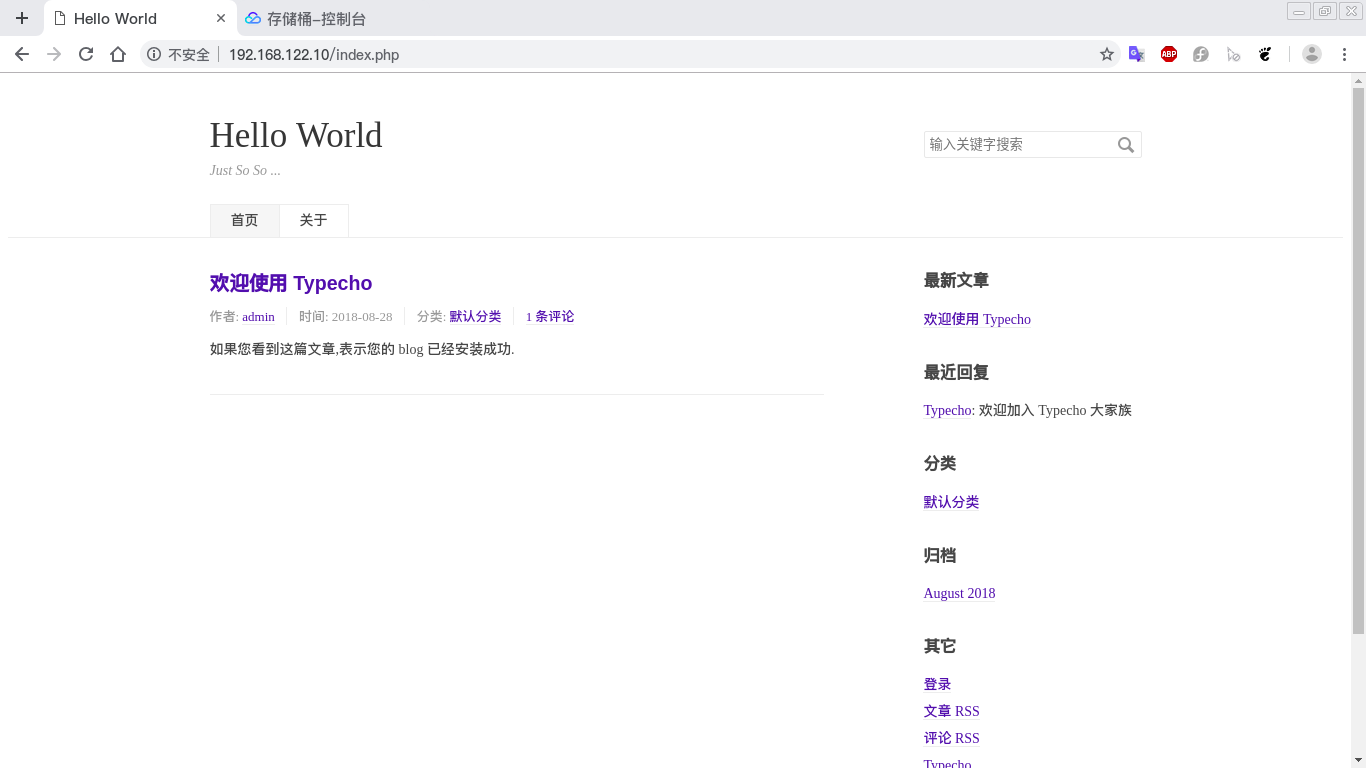Open the Google Translate extension
1366x768 pixels.
click(1136, 54)
